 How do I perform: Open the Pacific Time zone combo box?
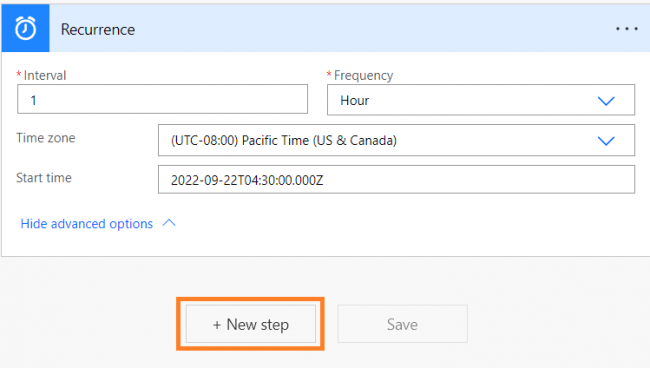pos(396,140)
